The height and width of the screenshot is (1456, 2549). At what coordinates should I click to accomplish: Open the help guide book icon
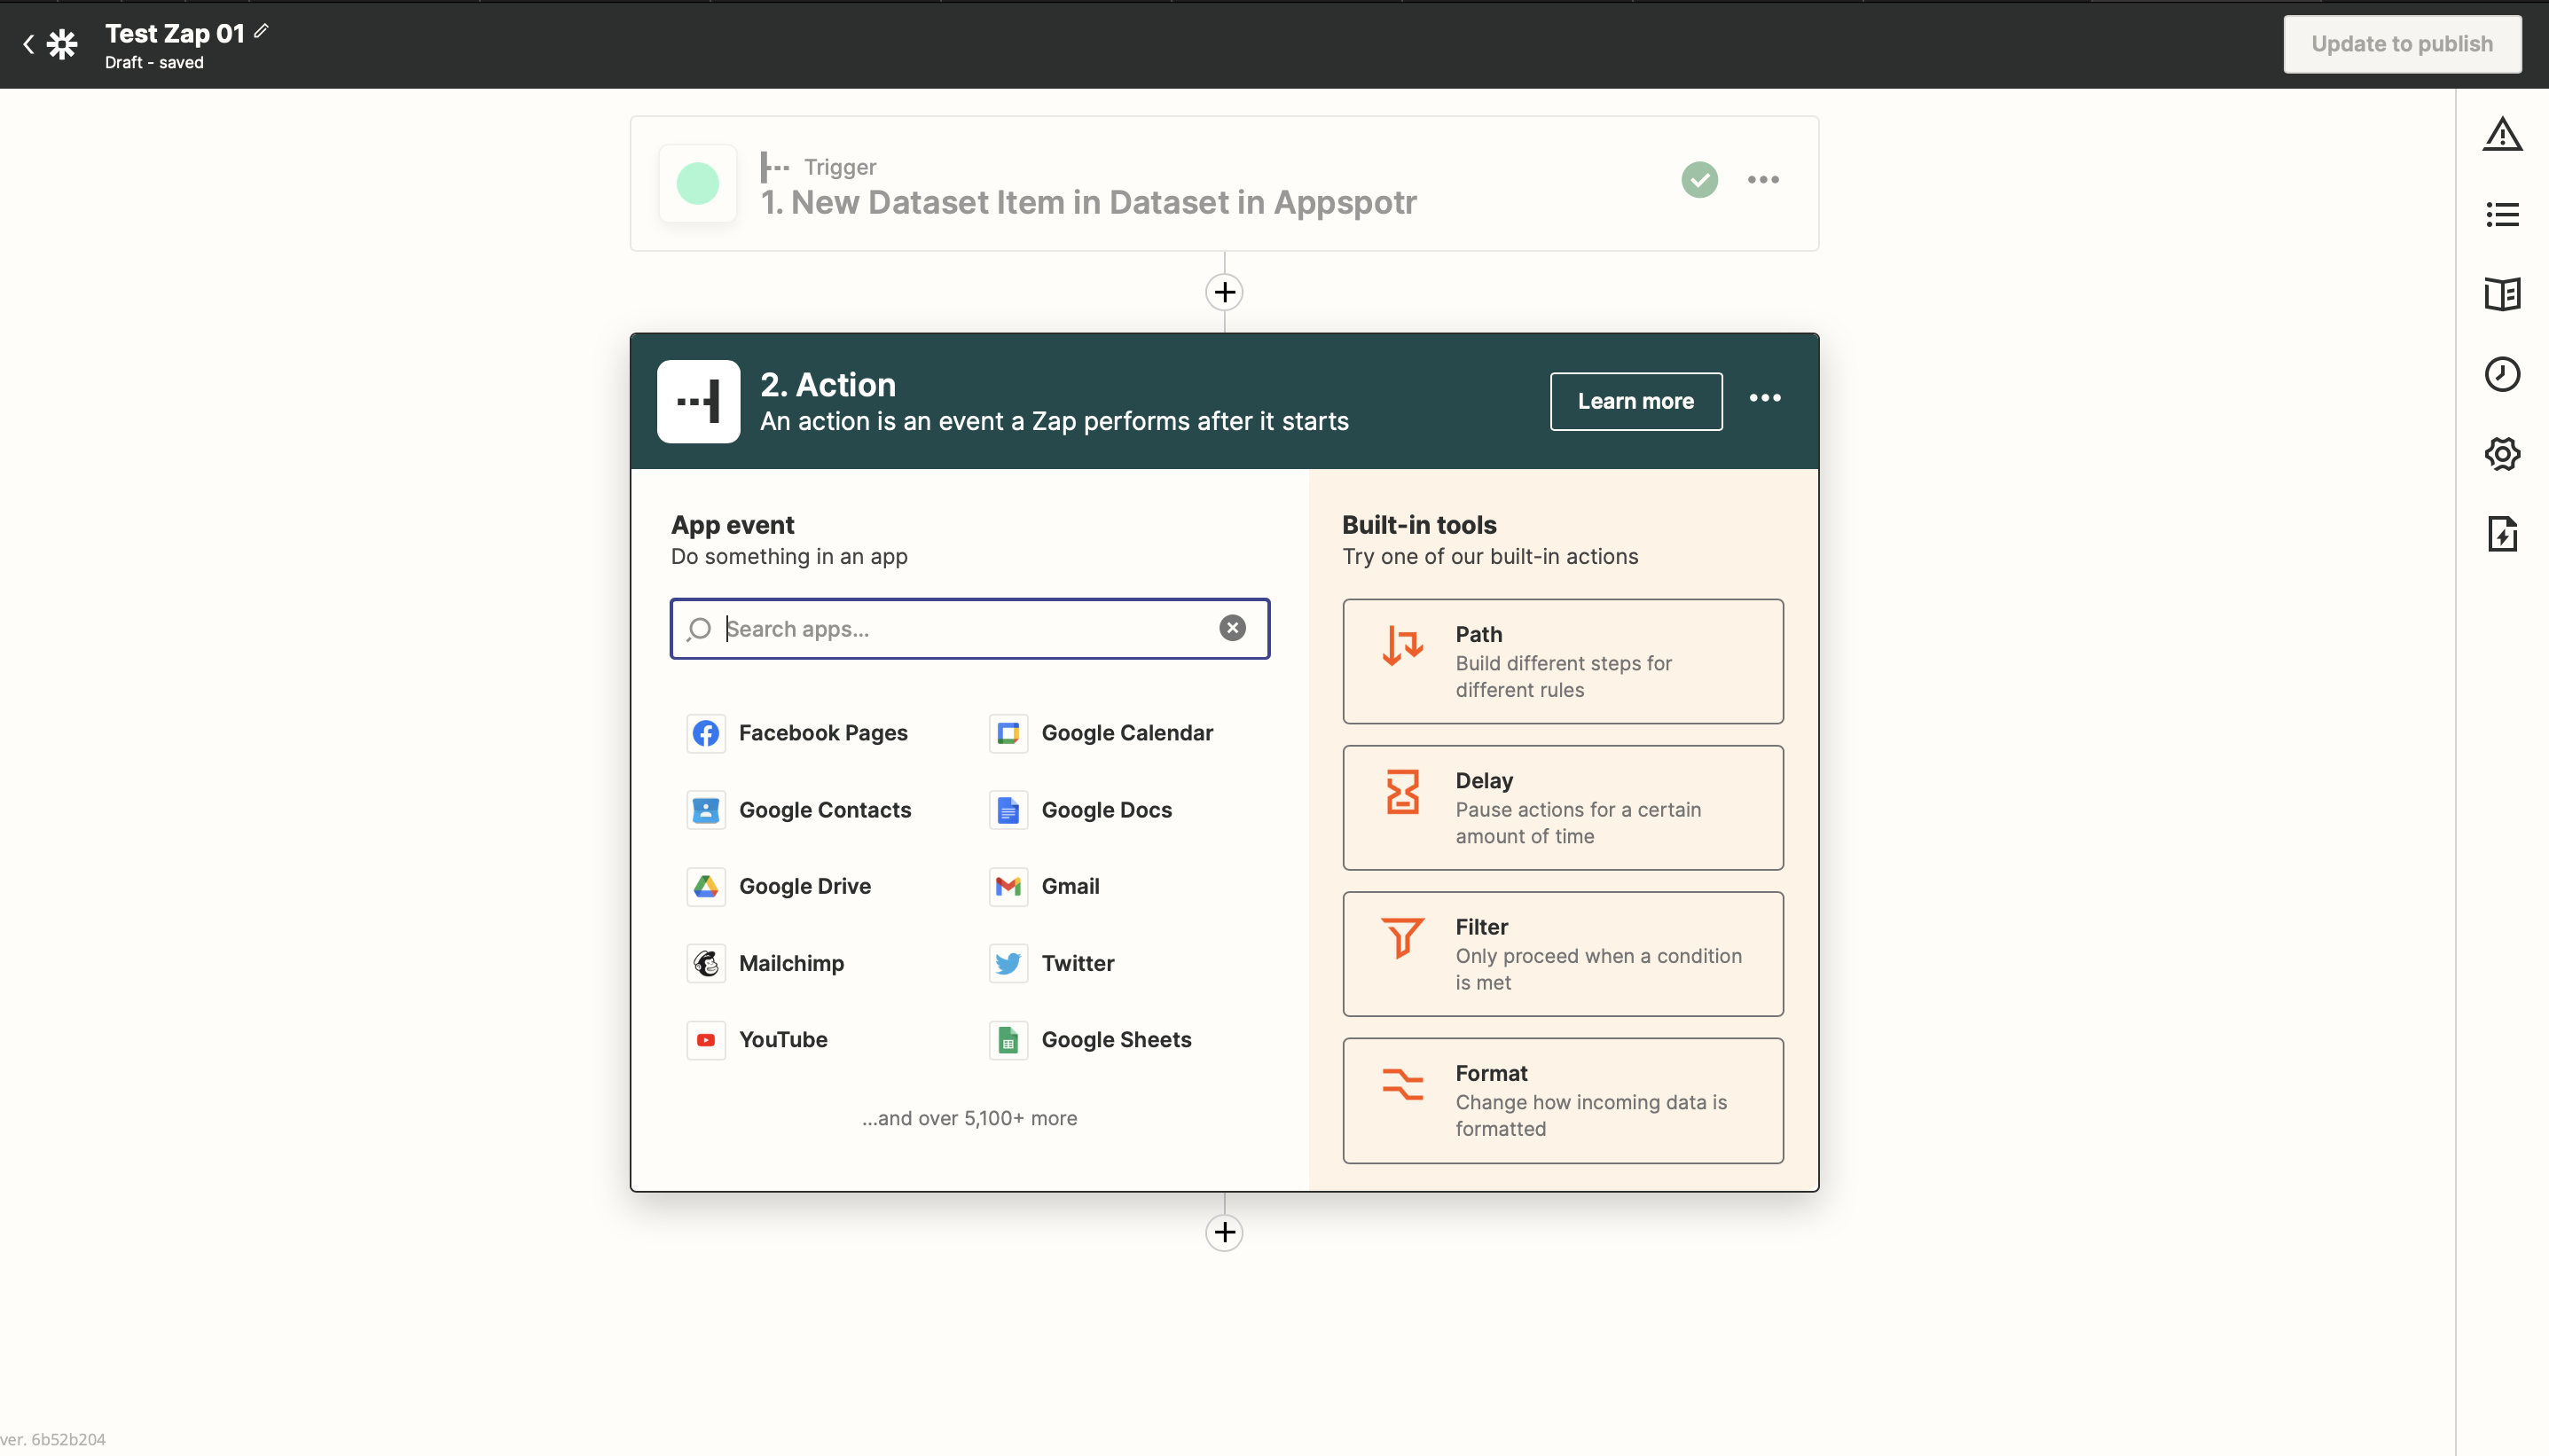tap(2502, 294)
